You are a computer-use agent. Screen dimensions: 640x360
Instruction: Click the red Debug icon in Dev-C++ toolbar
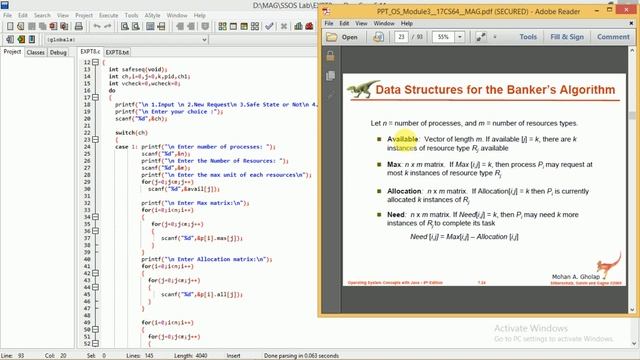pos(309,26)
